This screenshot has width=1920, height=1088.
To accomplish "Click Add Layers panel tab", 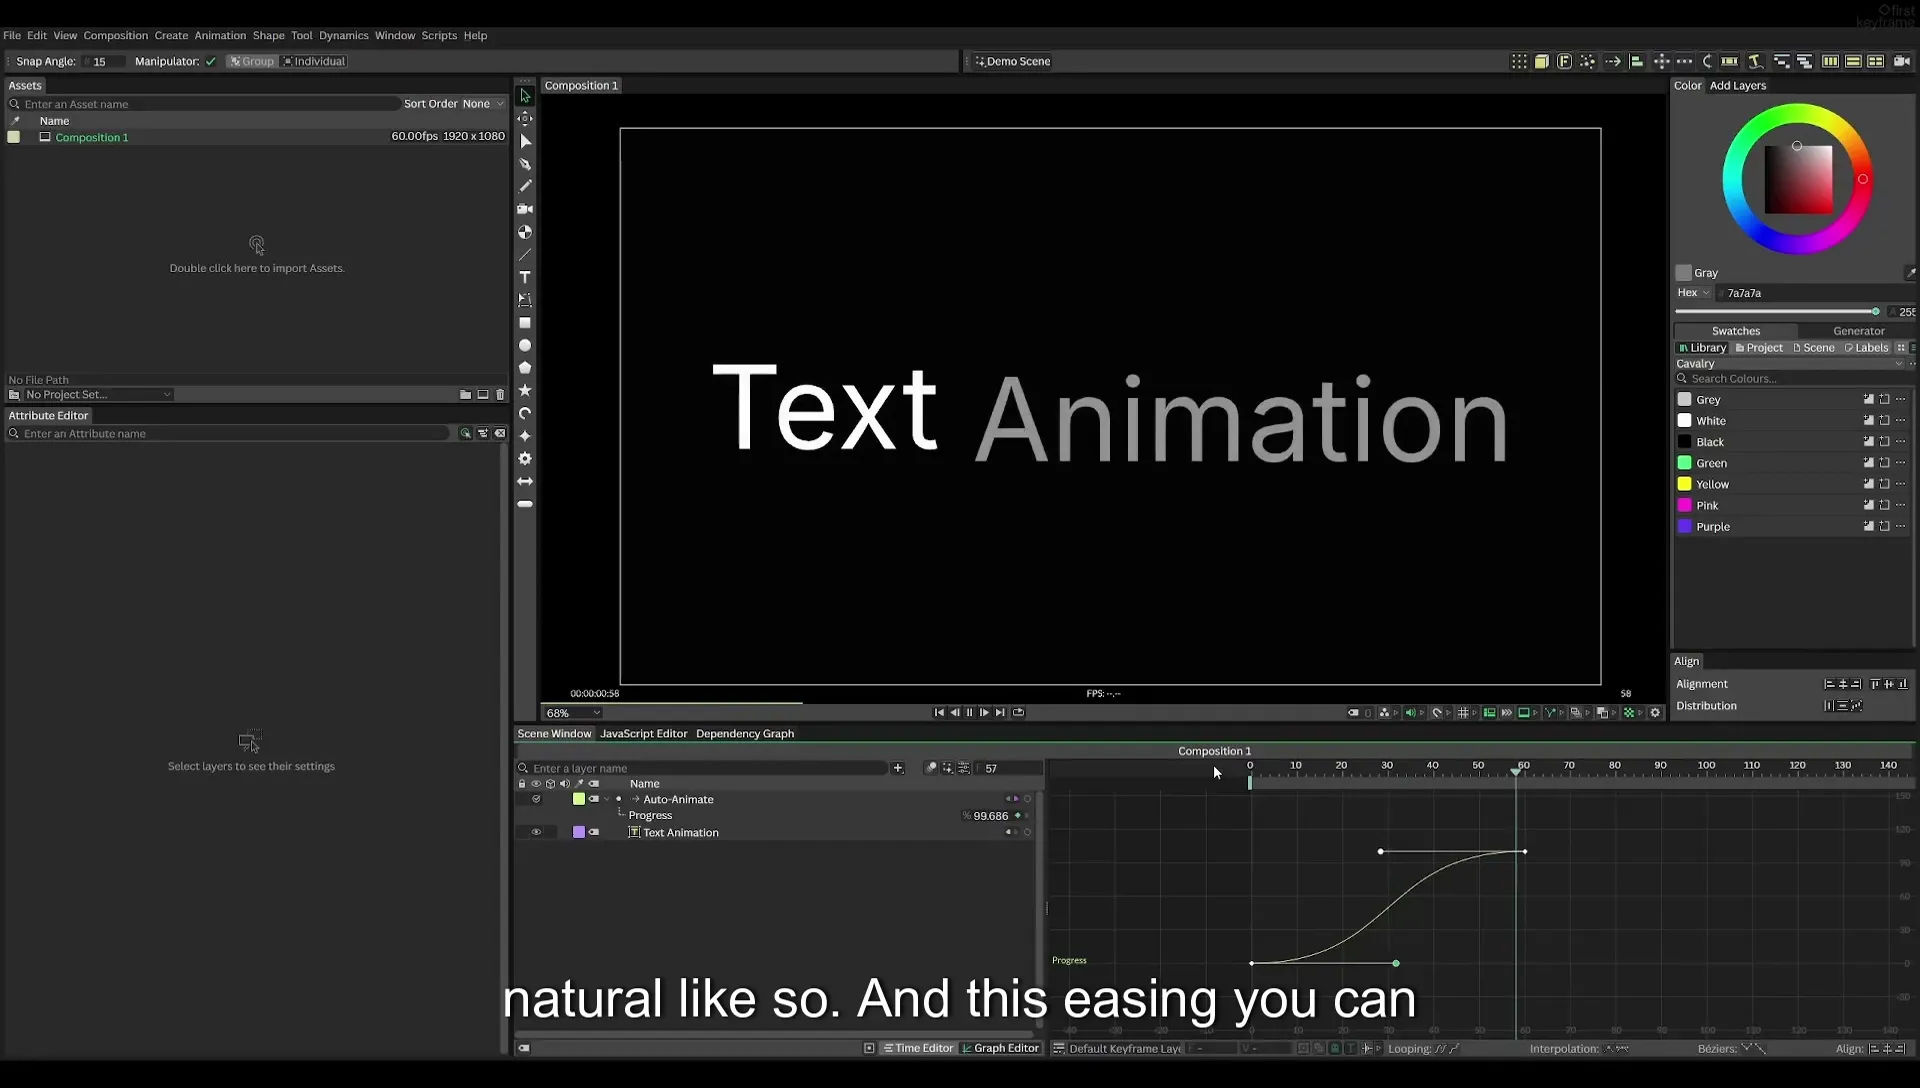I will (x=1738, y=86).
